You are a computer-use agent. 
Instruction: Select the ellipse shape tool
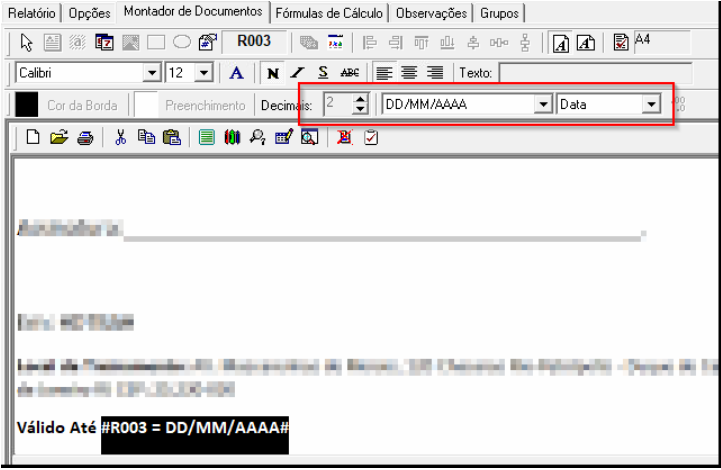pos(181,43)
